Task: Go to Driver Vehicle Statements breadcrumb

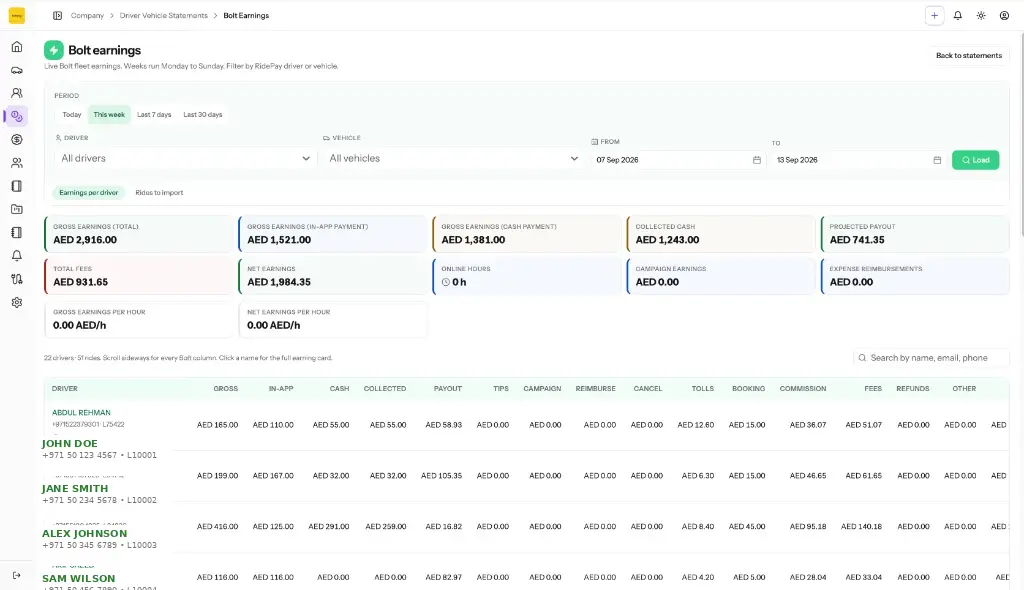Action: pos(163,16)
